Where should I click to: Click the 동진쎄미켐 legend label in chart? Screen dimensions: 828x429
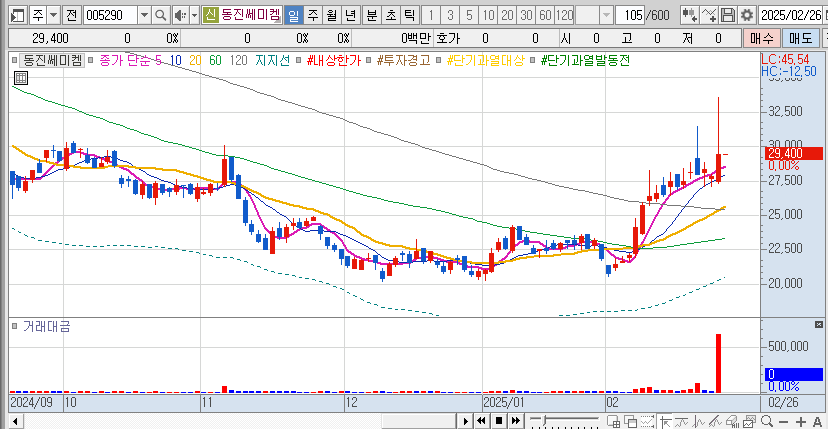(51, 61)
